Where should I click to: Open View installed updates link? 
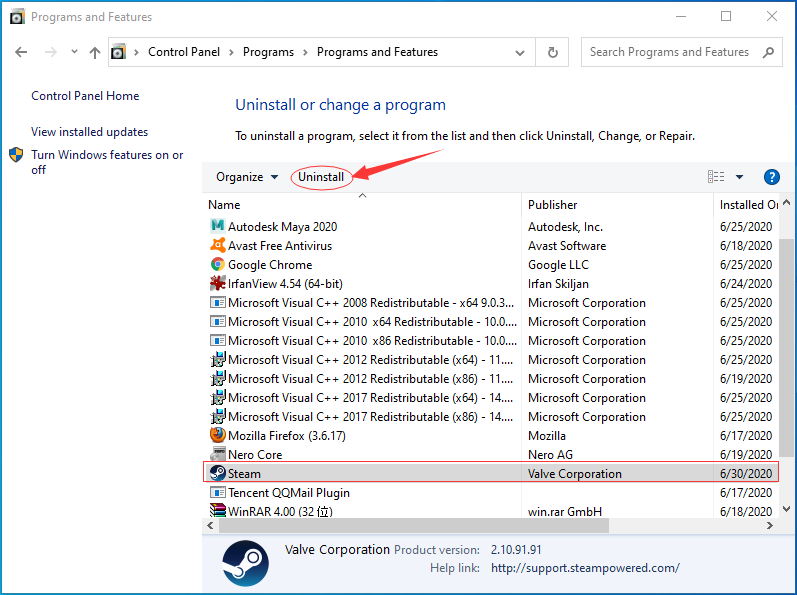pos(89,132)
